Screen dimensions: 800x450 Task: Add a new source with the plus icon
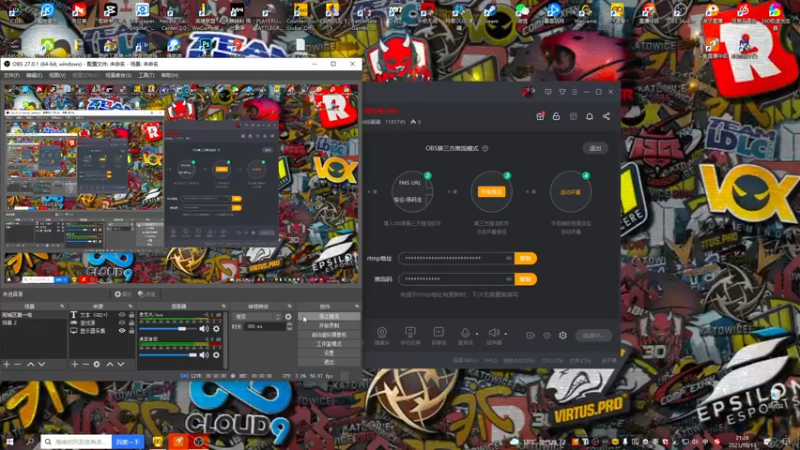74,364
